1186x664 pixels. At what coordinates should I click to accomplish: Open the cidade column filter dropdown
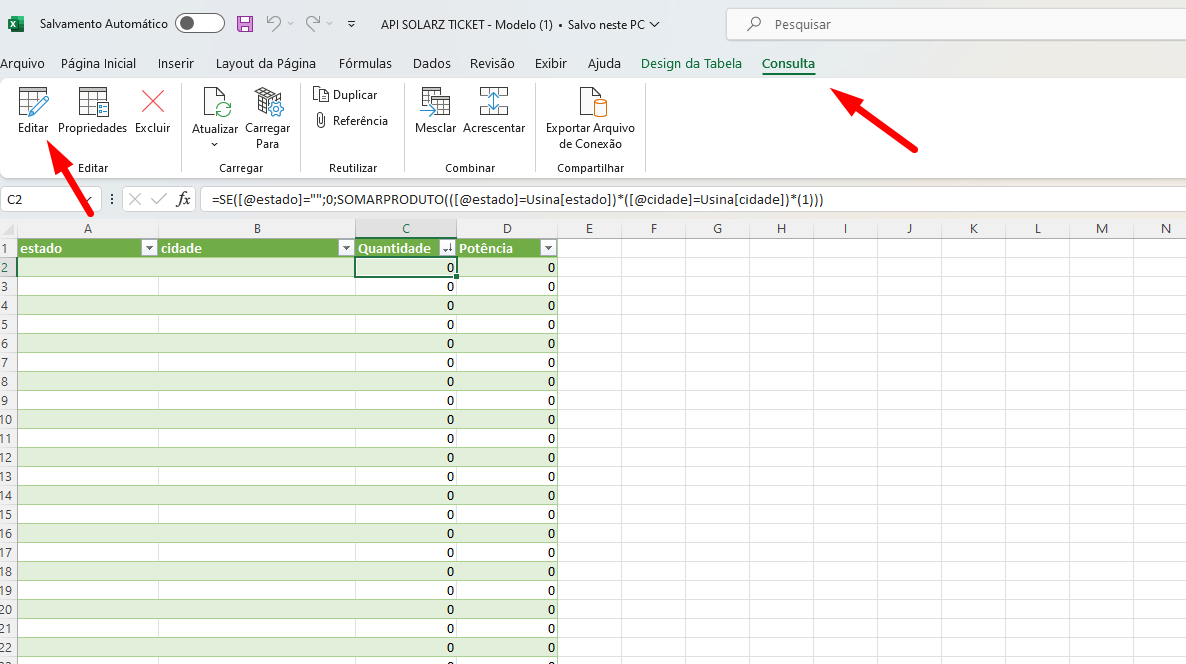tap(346, 248)
